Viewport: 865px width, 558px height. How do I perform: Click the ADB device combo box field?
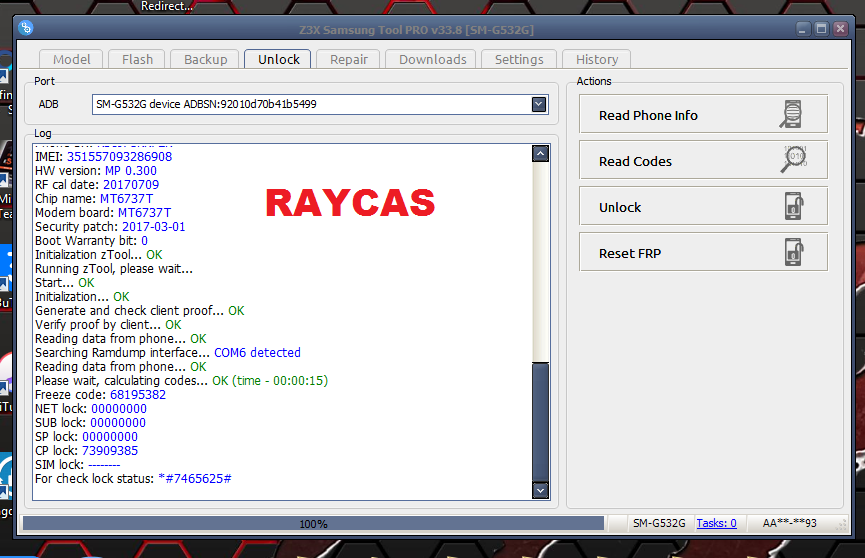(x=320, y=104)
